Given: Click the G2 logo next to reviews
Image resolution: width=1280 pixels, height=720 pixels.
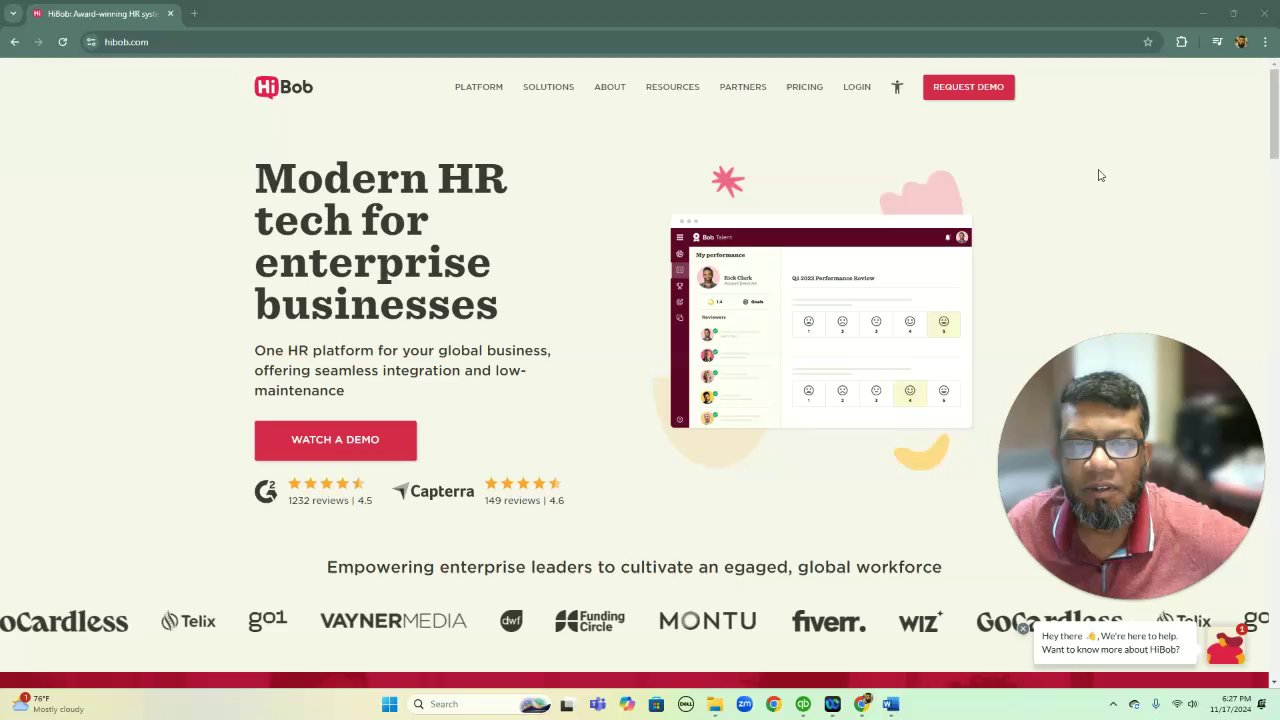Looking at the screenshot, I should click(x=266, y=491).
